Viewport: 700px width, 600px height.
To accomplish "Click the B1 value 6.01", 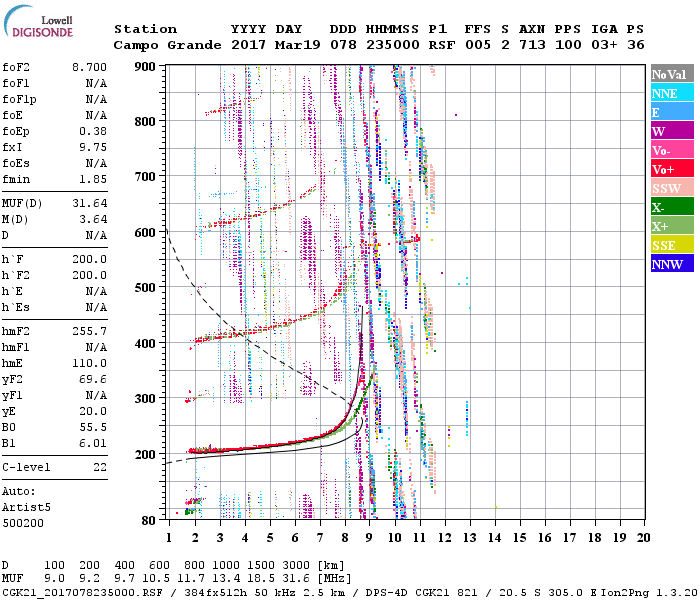I will point(93,443).
